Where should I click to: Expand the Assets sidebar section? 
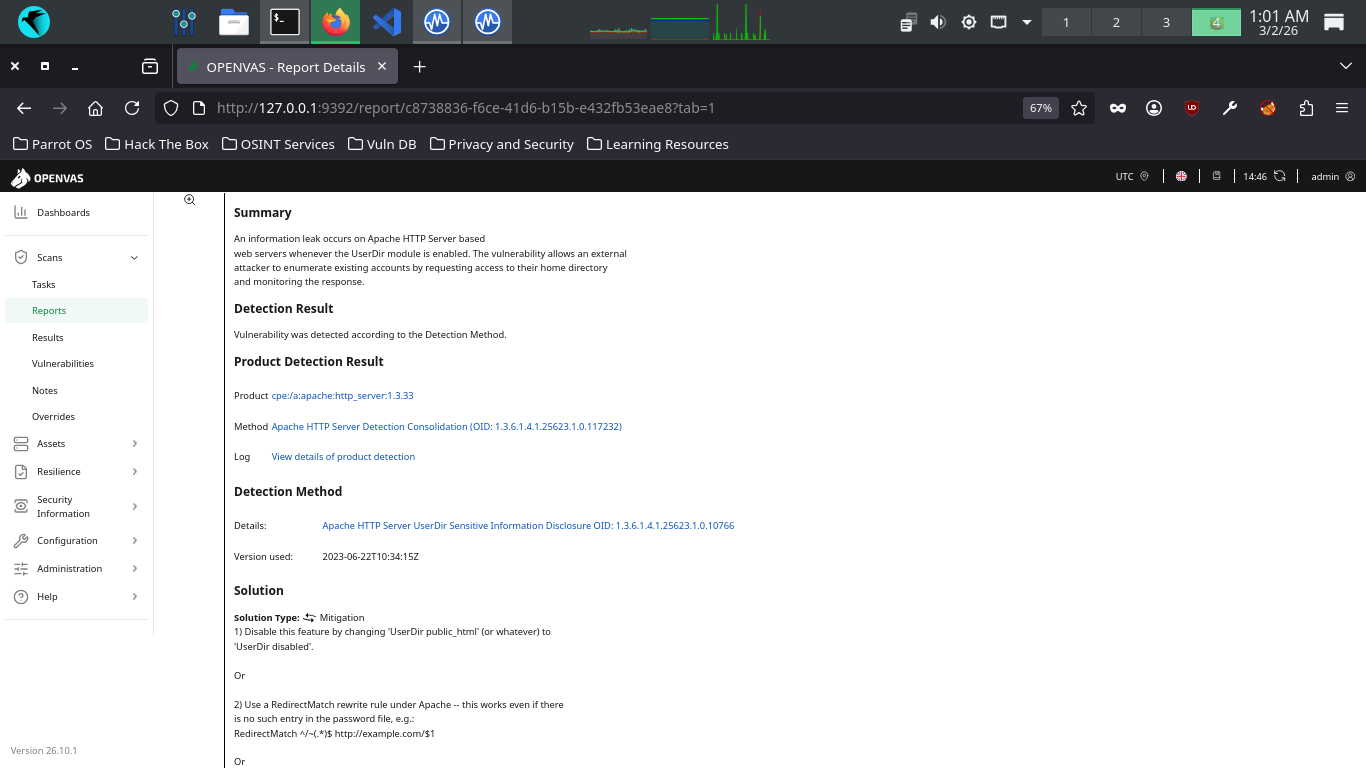(x=135, y=444)
